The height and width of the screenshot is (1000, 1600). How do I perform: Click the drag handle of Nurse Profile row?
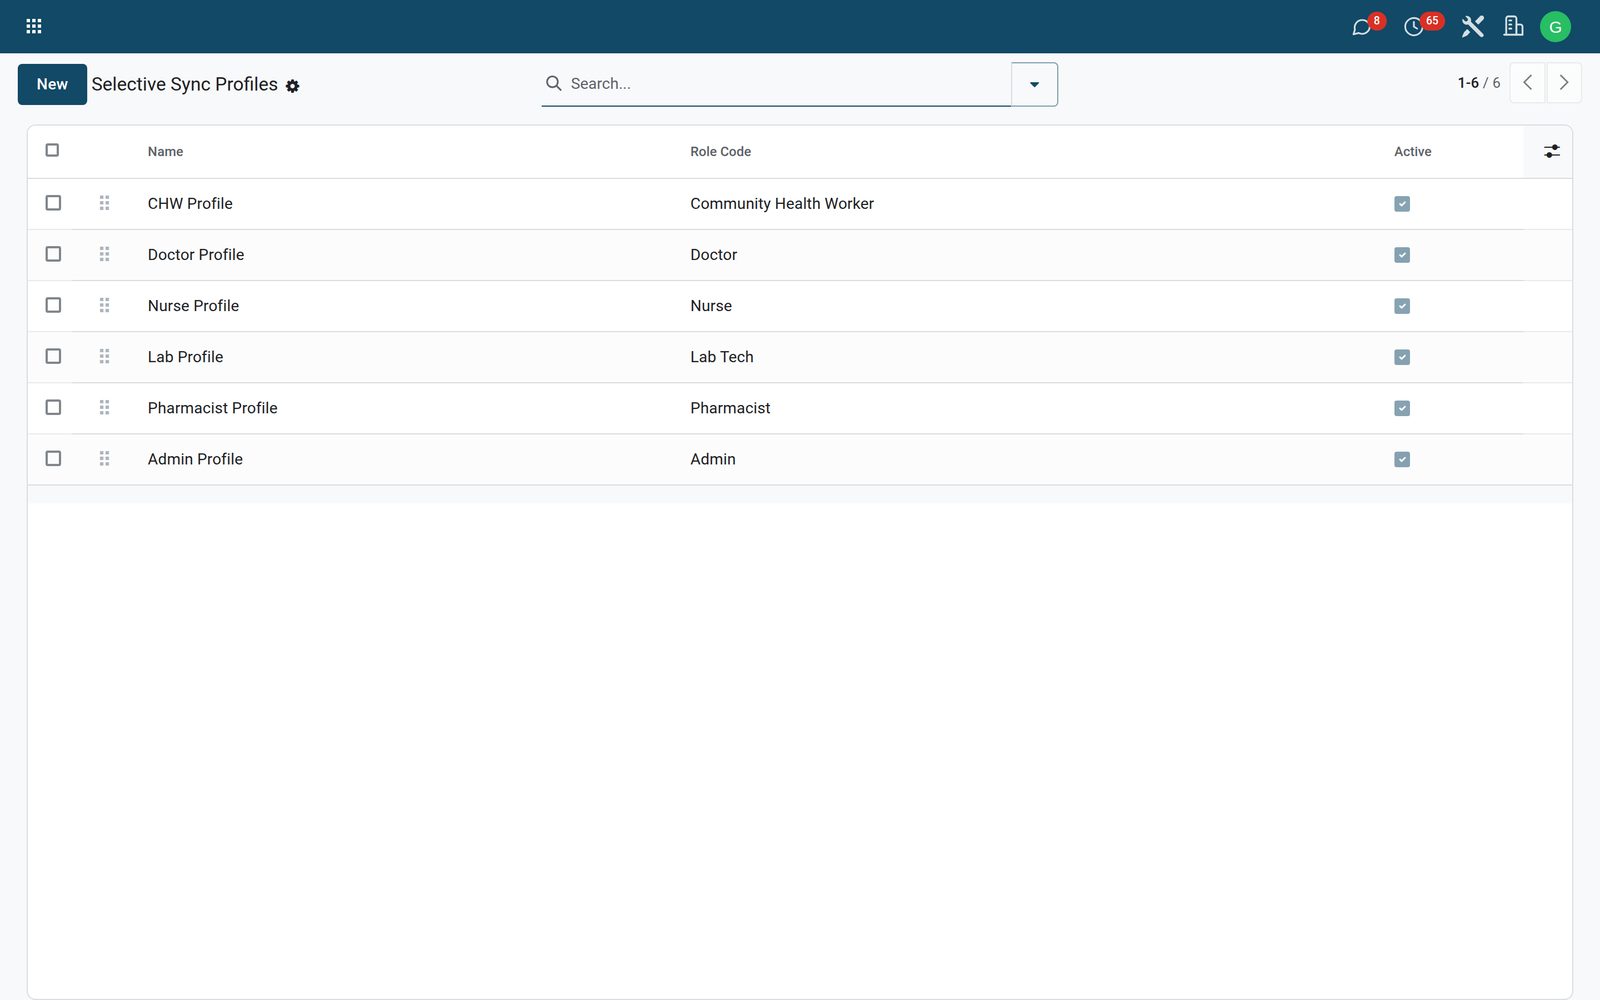(x=104, y=305)
